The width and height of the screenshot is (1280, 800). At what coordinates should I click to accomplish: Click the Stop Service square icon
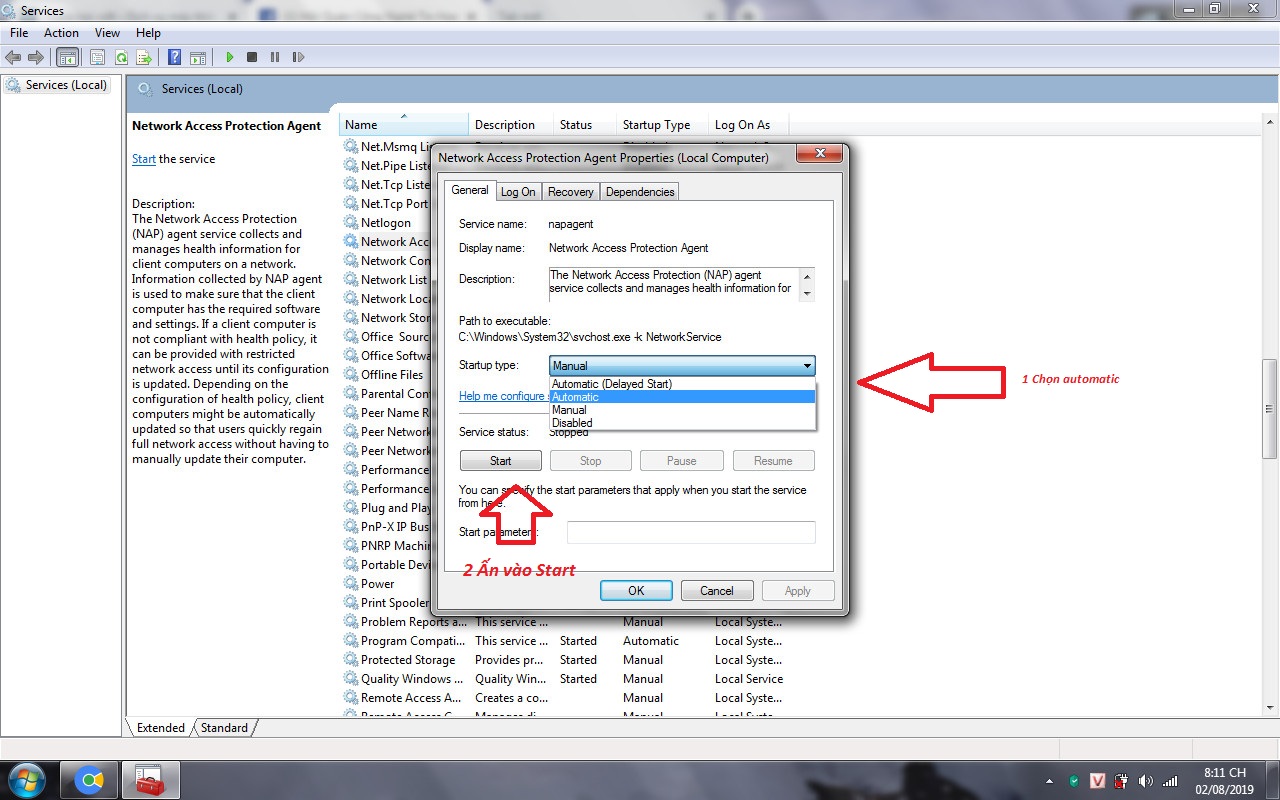252,57
